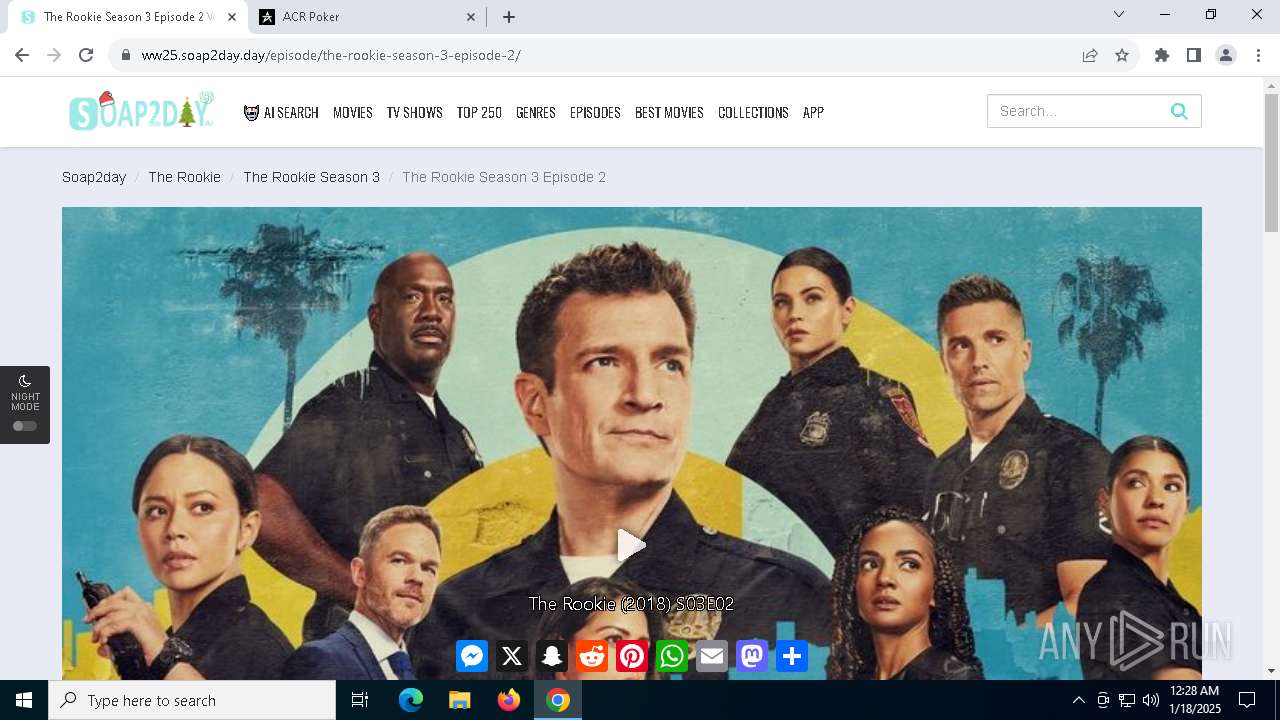Show hidden system tray icons
The height and width of the screenshot is (720, 1280).
click(x=1078, y=700)
